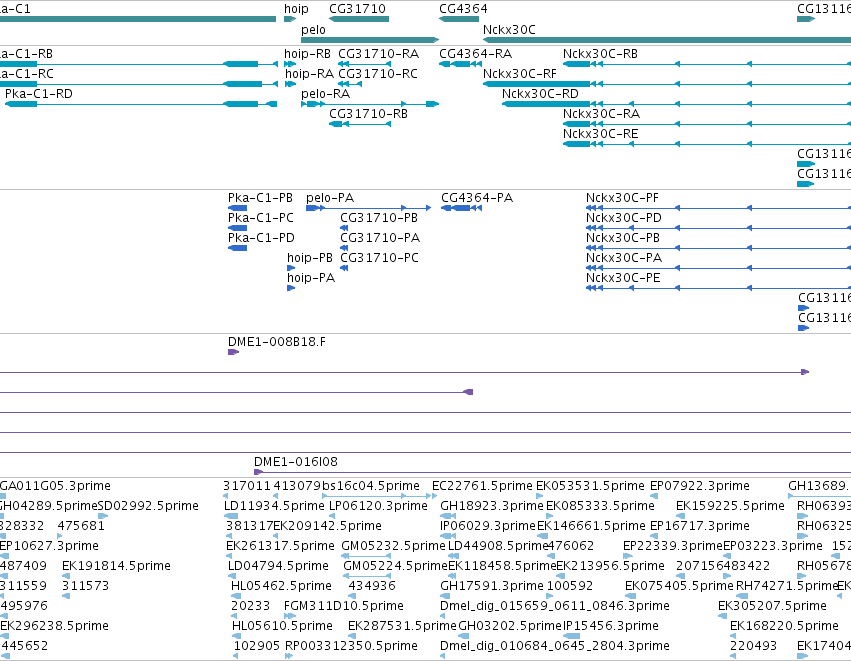Click the HL05462.5prime EST label
This screenshot has width=851, height=661.
point(281,586)
